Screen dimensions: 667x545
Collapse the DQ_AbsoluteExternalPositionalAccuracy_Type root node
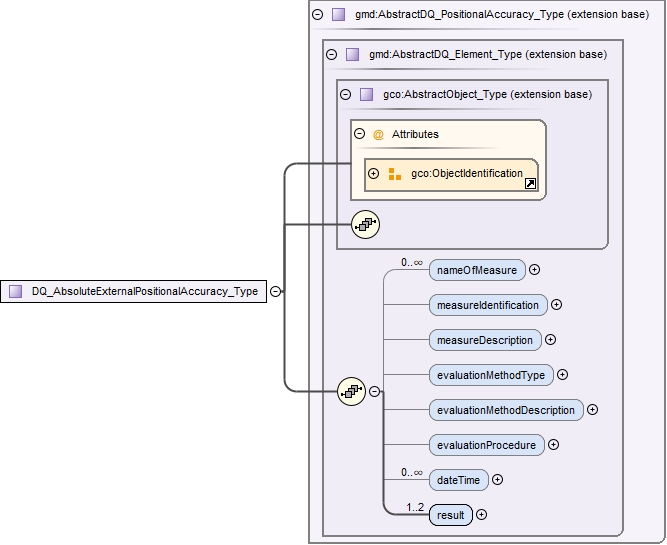click(275, 292)
